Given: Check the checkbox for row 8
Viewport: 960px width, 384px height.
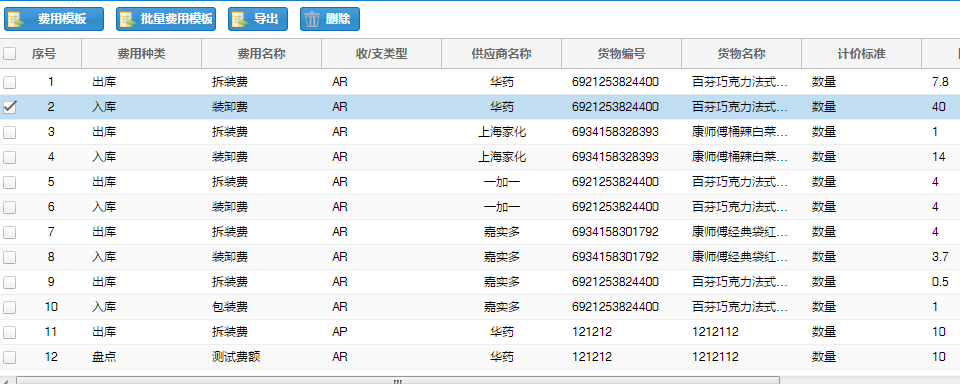Looking at the screenshot, I should point(10,257).
